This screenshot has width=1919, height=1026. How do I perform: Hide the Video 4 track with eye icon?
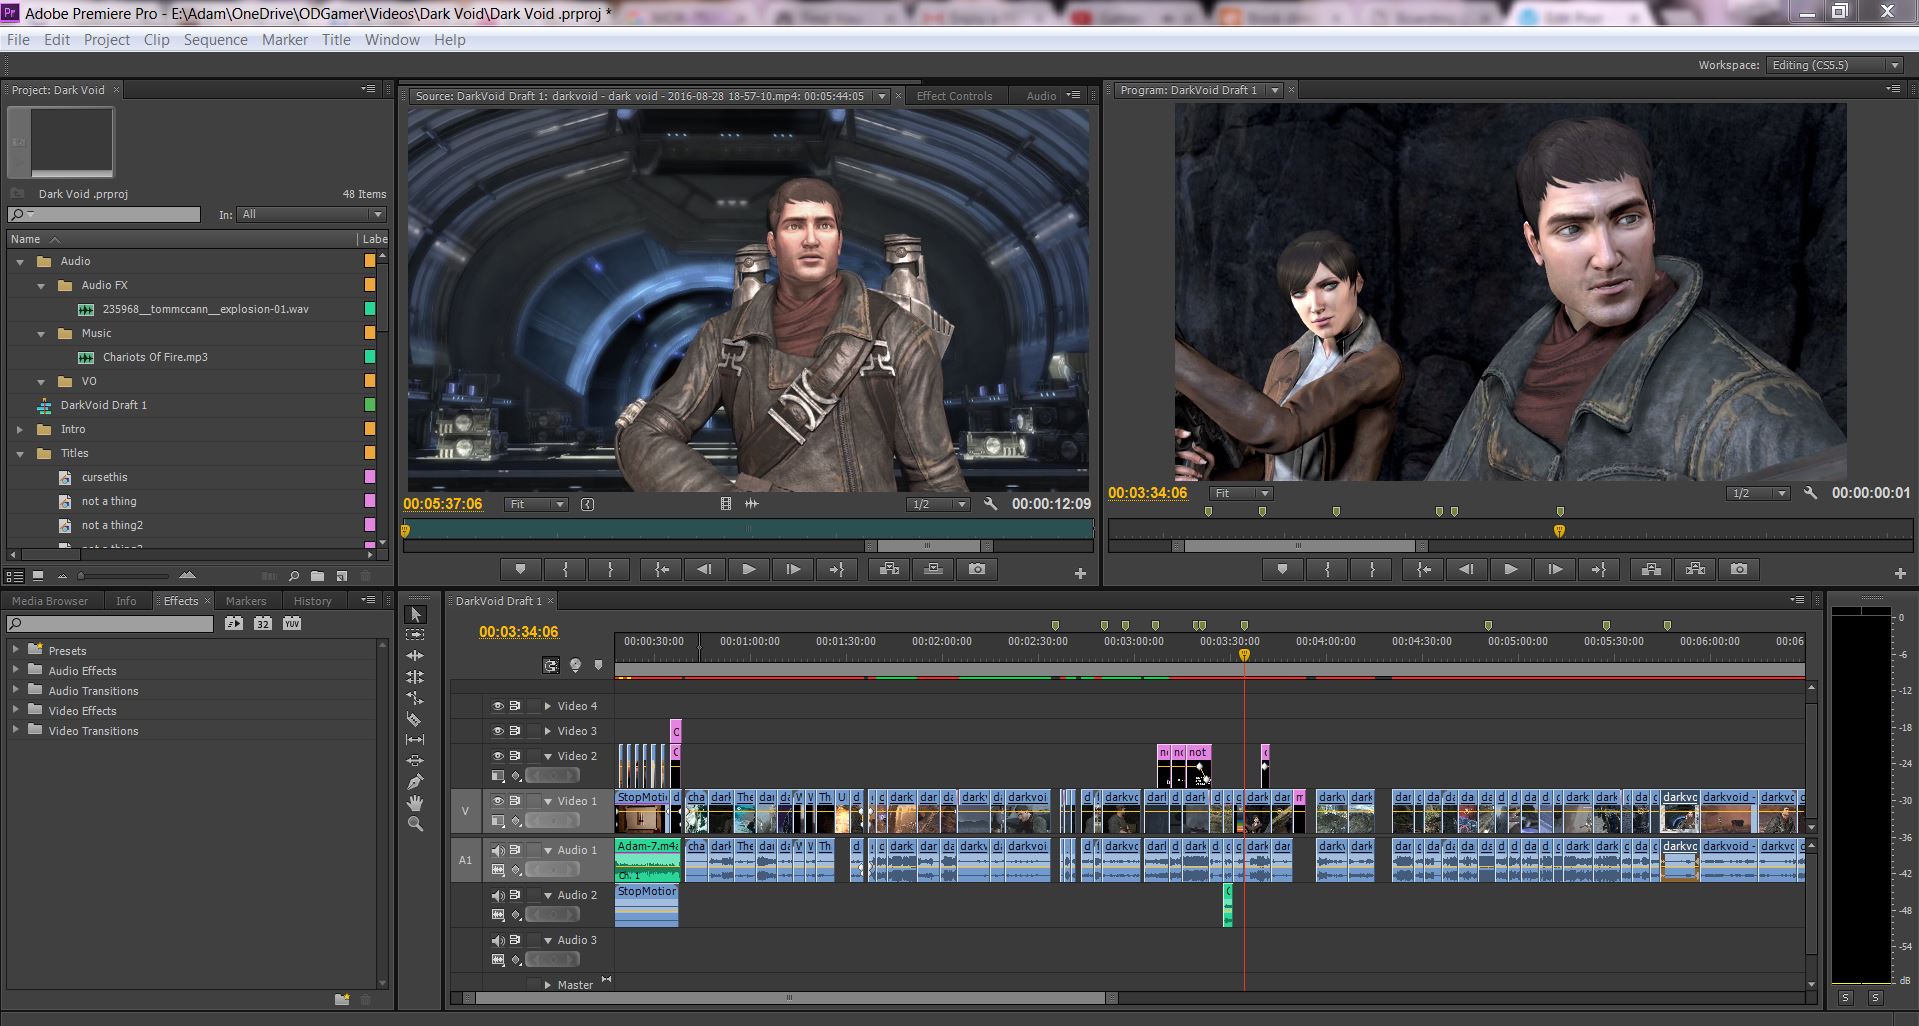pos(497,706)
